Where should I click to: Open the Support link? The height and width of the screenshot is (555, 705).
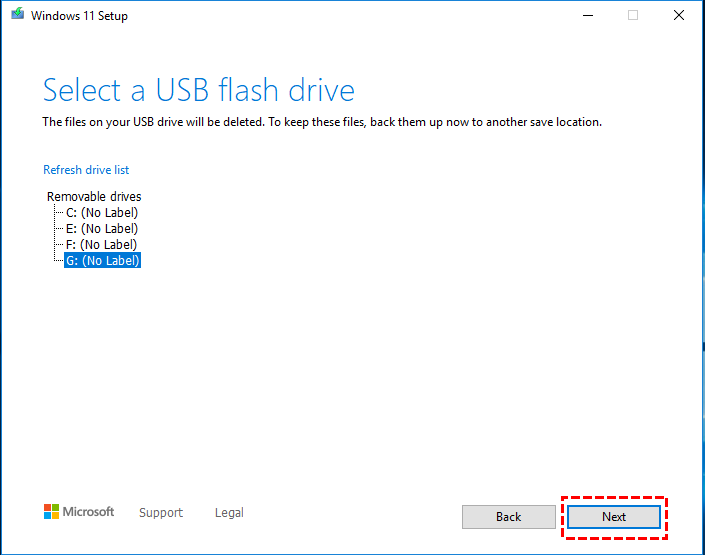tap(161, 513)
